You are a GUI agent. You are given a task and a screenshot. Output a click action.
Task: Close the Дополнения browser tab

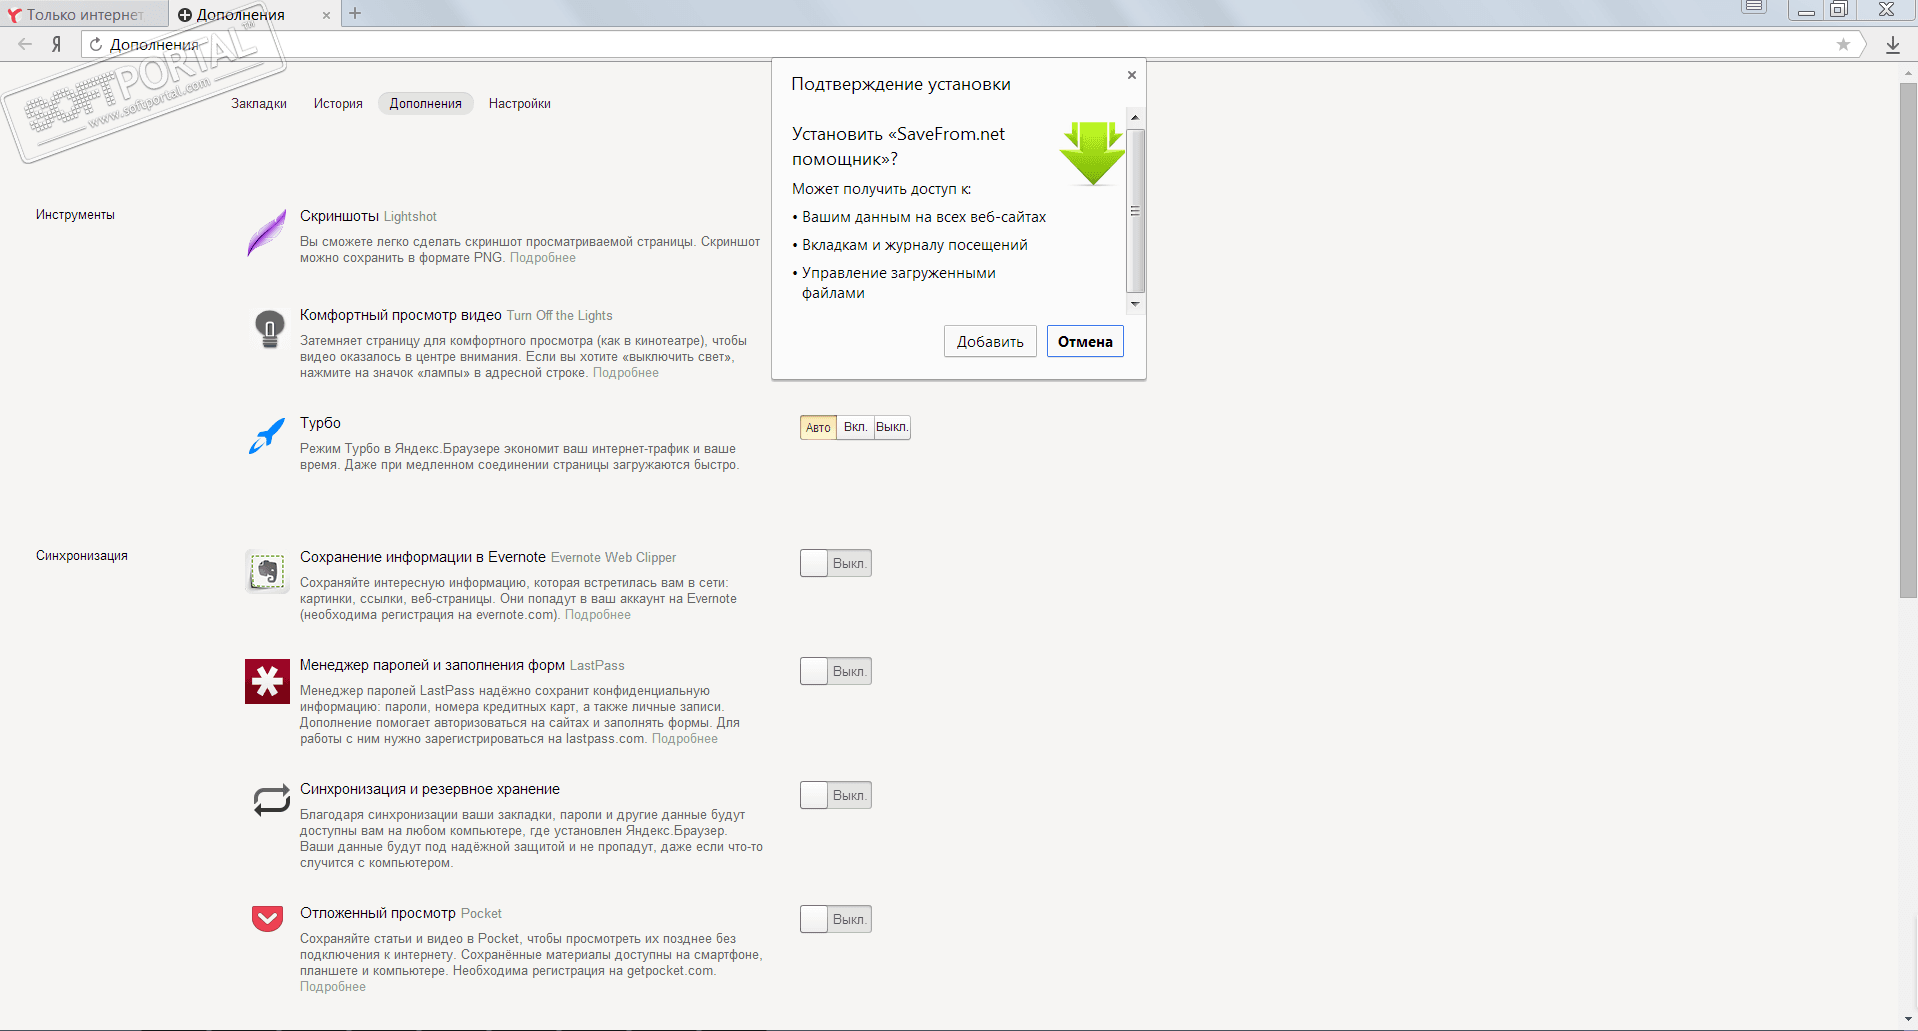[326, 15]
